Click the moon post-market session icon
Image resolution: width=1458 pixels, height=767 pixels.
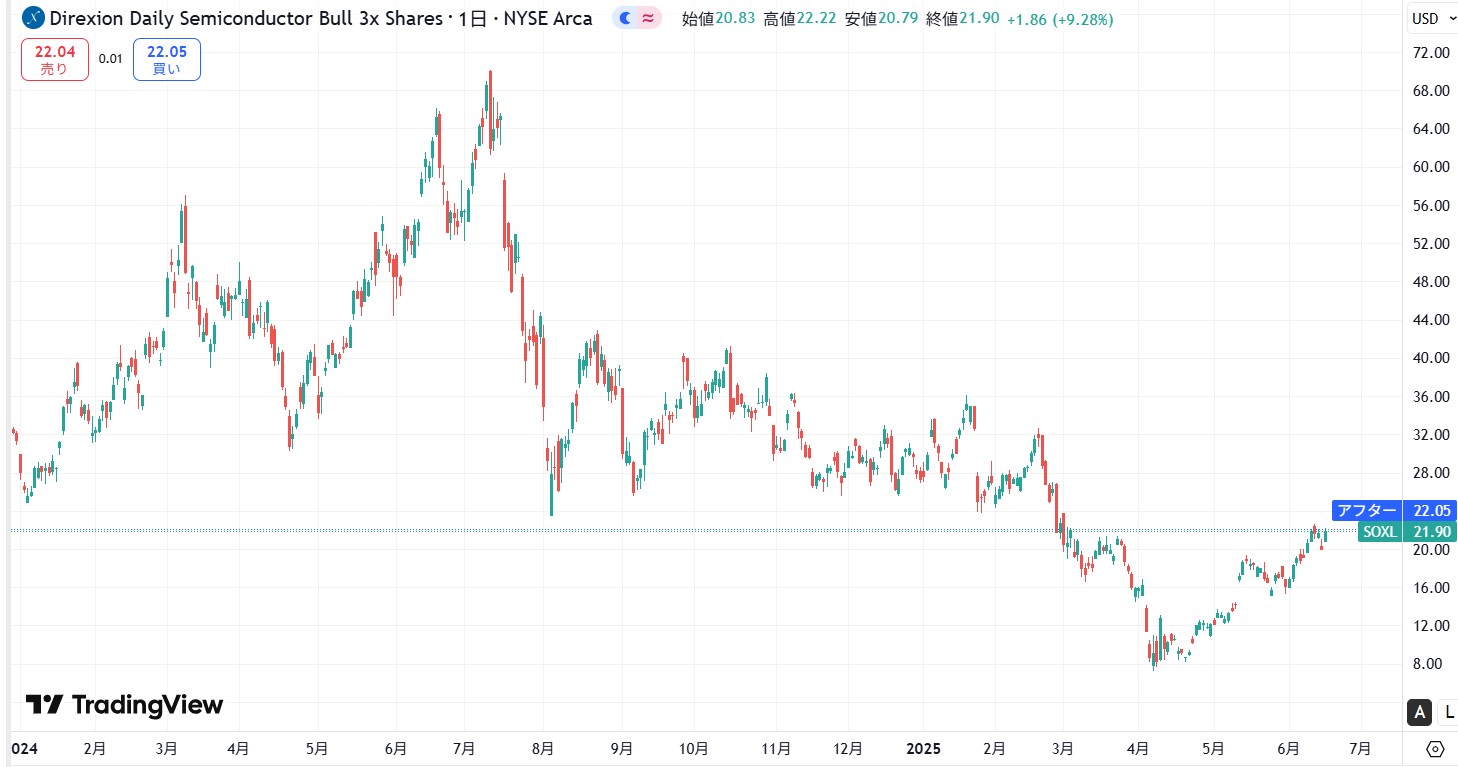point(625,18)
